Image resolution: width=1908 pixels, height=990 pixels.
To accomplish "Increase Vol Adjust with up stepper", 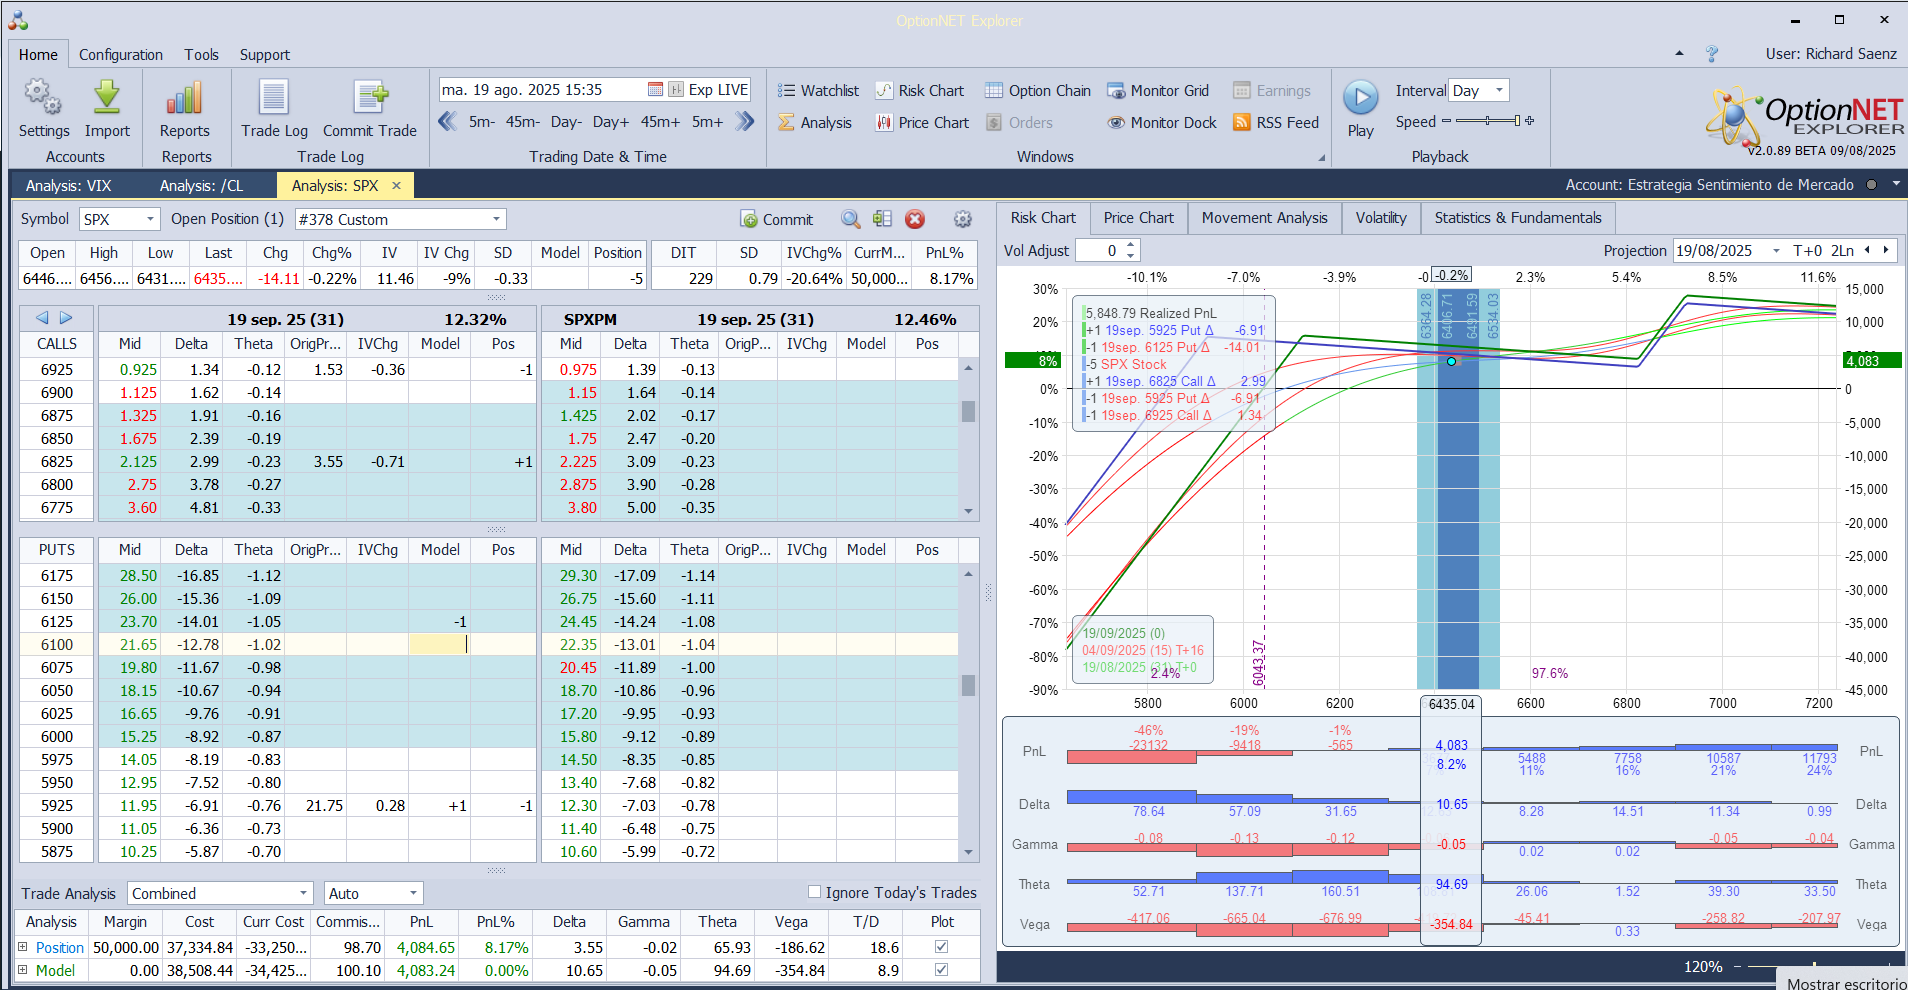I will [x=1130, y=246].
